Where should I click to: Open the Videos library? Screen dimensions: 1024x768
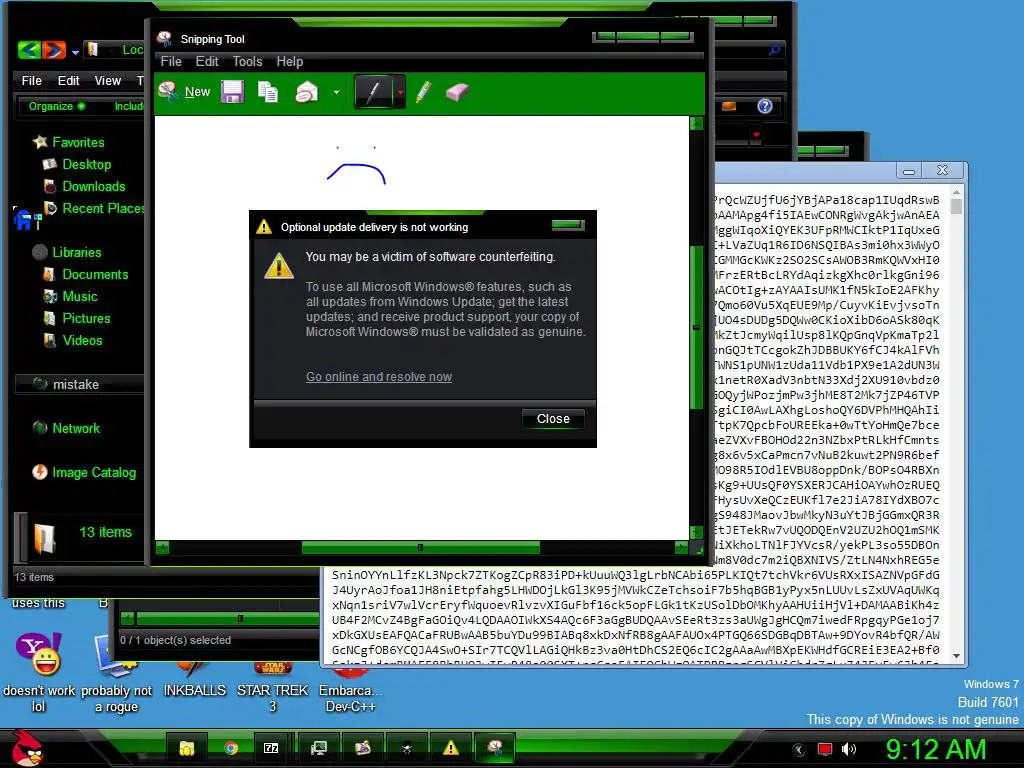pyautogui.click(x=72, y=340)
